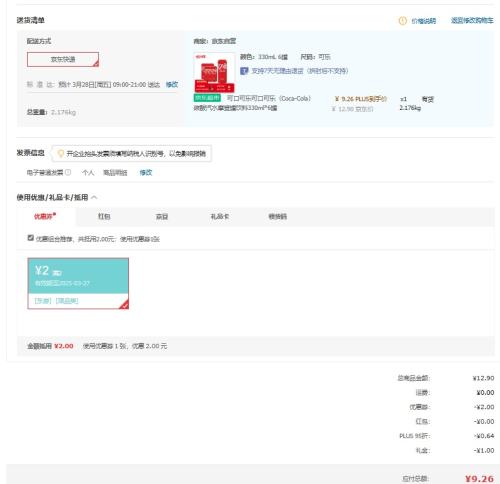Switch to the 红包 tab

[x=104, y=216]
